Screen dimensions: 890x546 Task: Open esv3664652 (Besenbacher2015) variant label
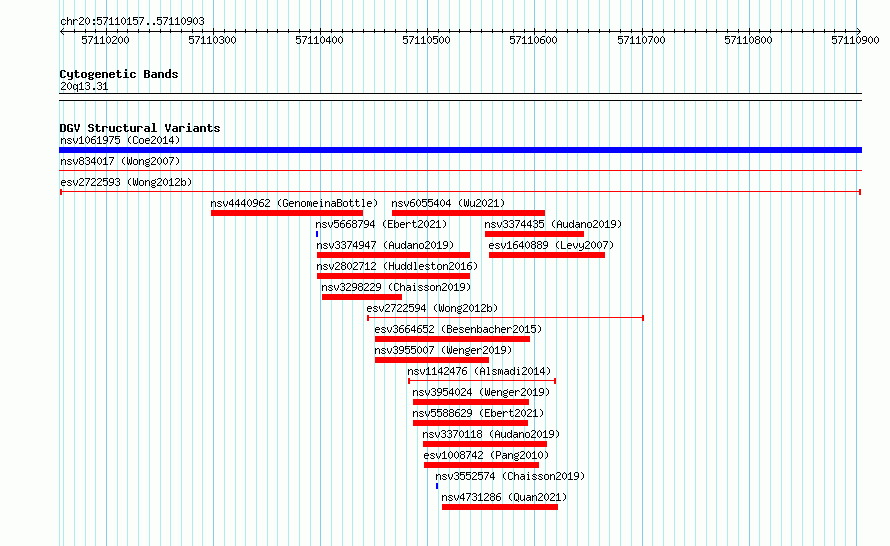pyautogui.click(x=458, y=329)
